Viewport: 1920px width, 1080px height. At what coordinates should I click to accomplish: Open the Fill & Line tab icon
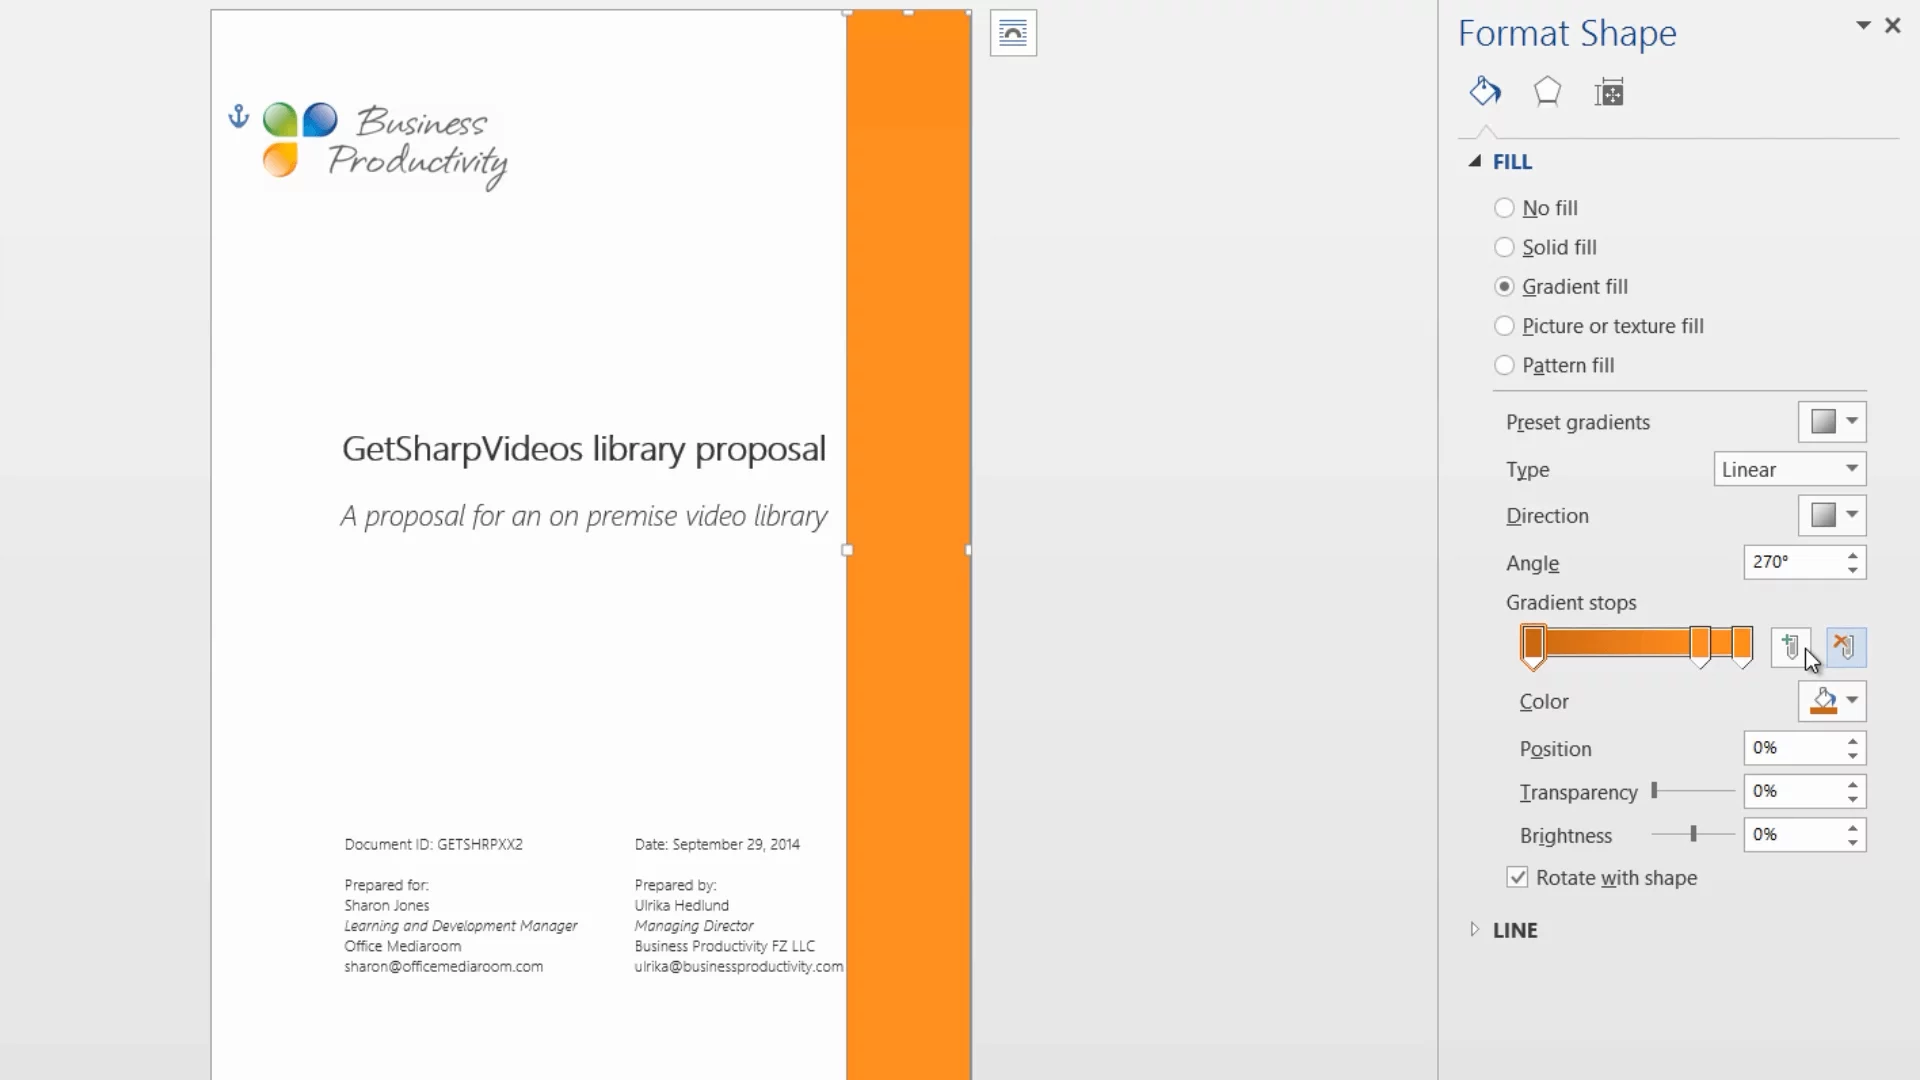tap(1485, 92)
